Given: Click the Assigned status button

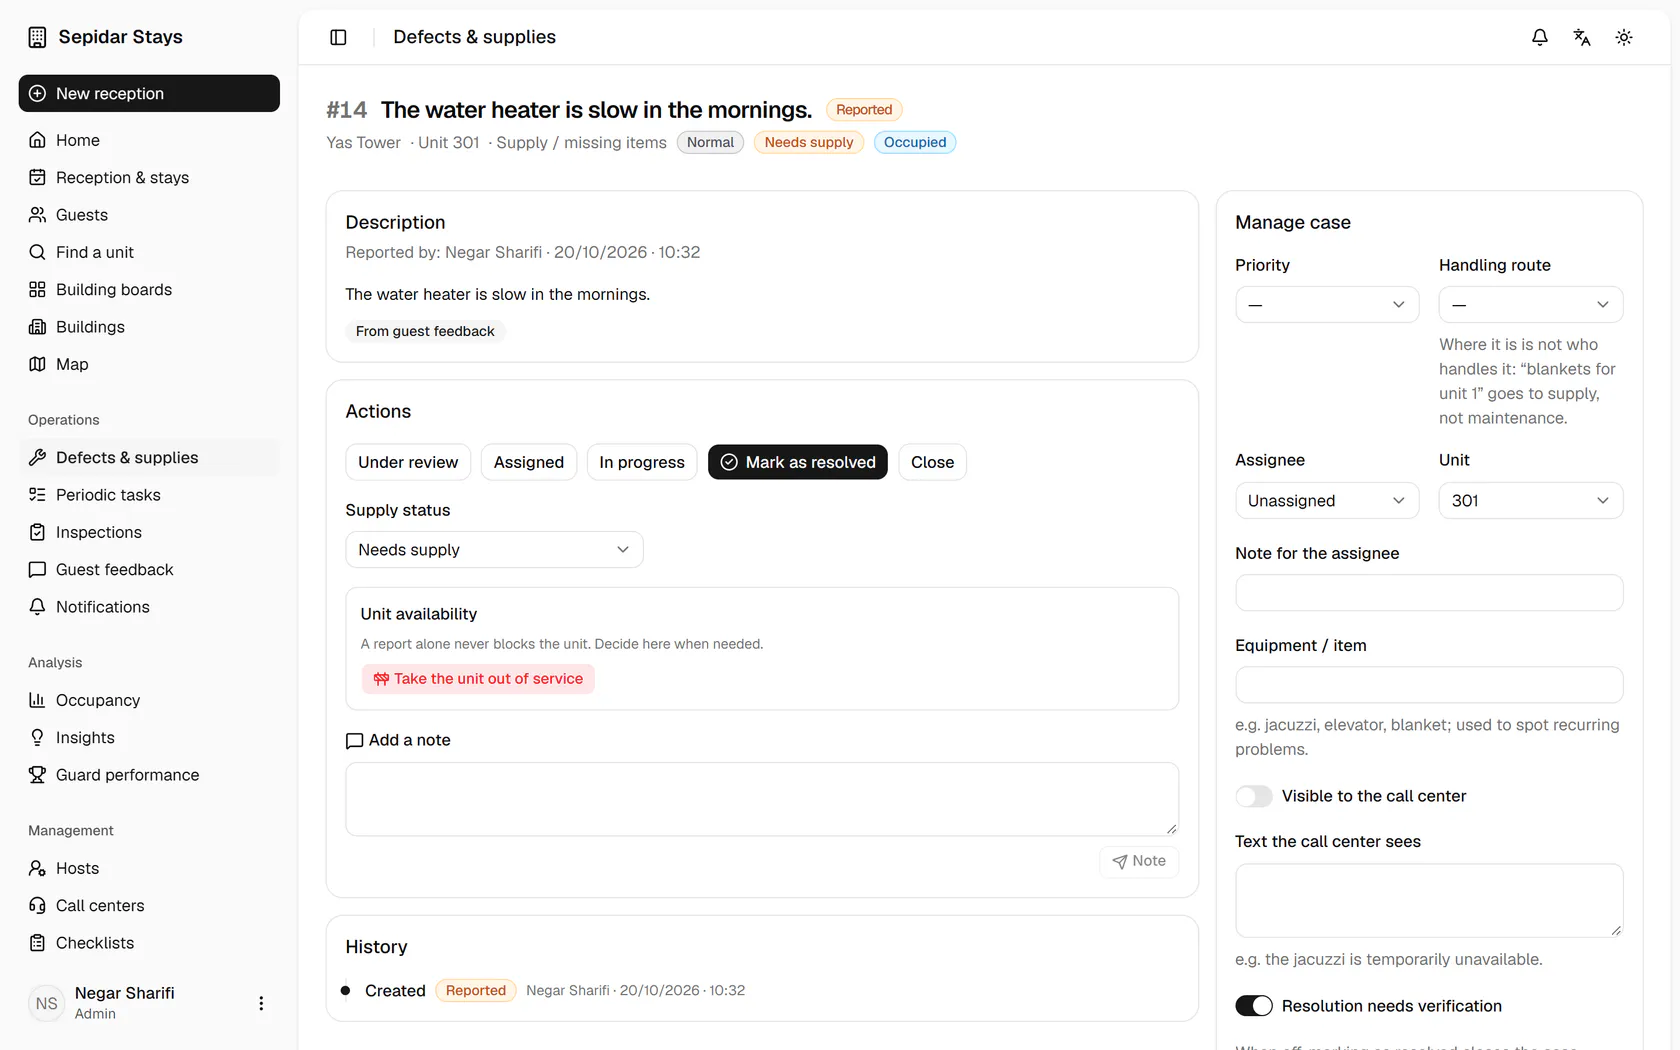Looking at the screenshot, I should click(529, 462).
